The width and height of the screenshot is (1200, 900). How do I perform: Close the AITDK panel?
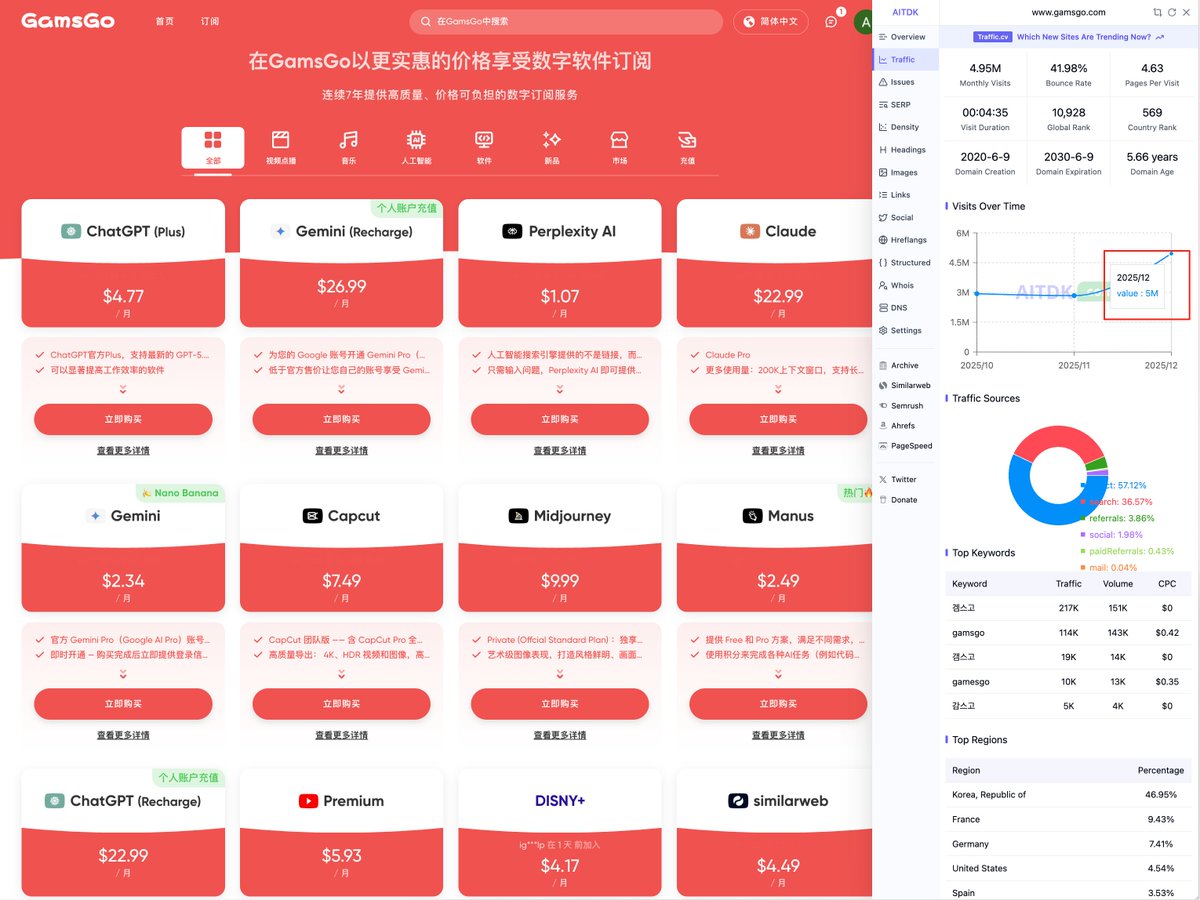tap(1186, 12)
